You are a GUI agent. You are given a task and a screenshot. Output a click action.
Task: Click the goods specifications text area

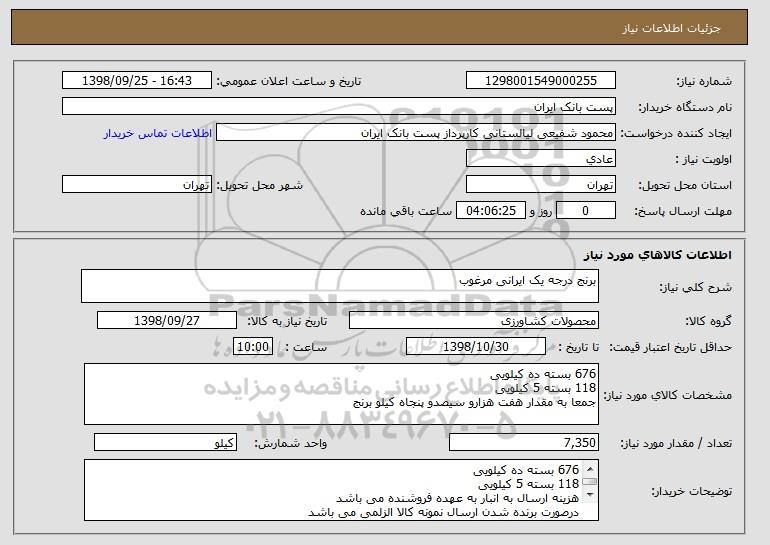[341, 394]
